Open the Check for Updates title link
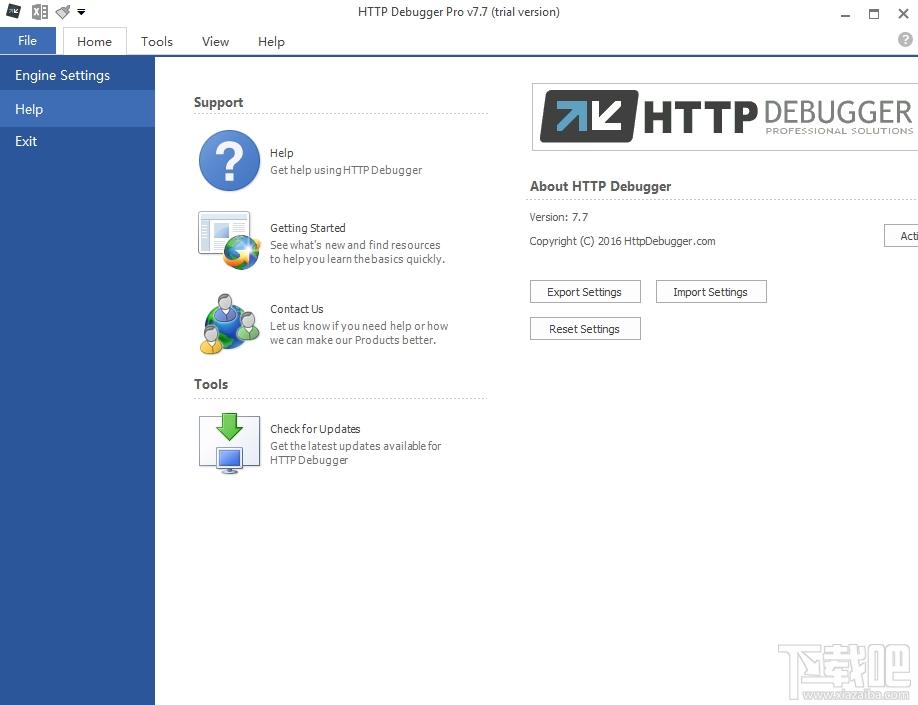This screenshot has width=918, height=705. point(315,429)
